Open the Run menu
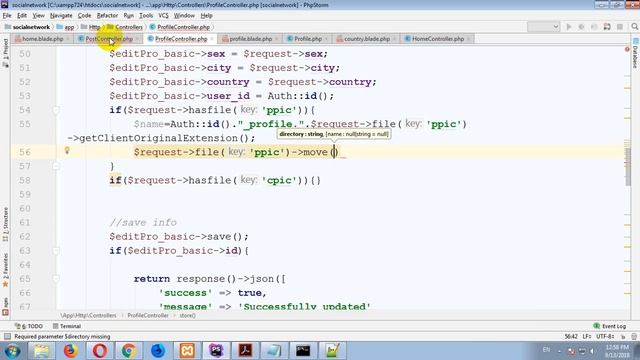 pos(129,16)
